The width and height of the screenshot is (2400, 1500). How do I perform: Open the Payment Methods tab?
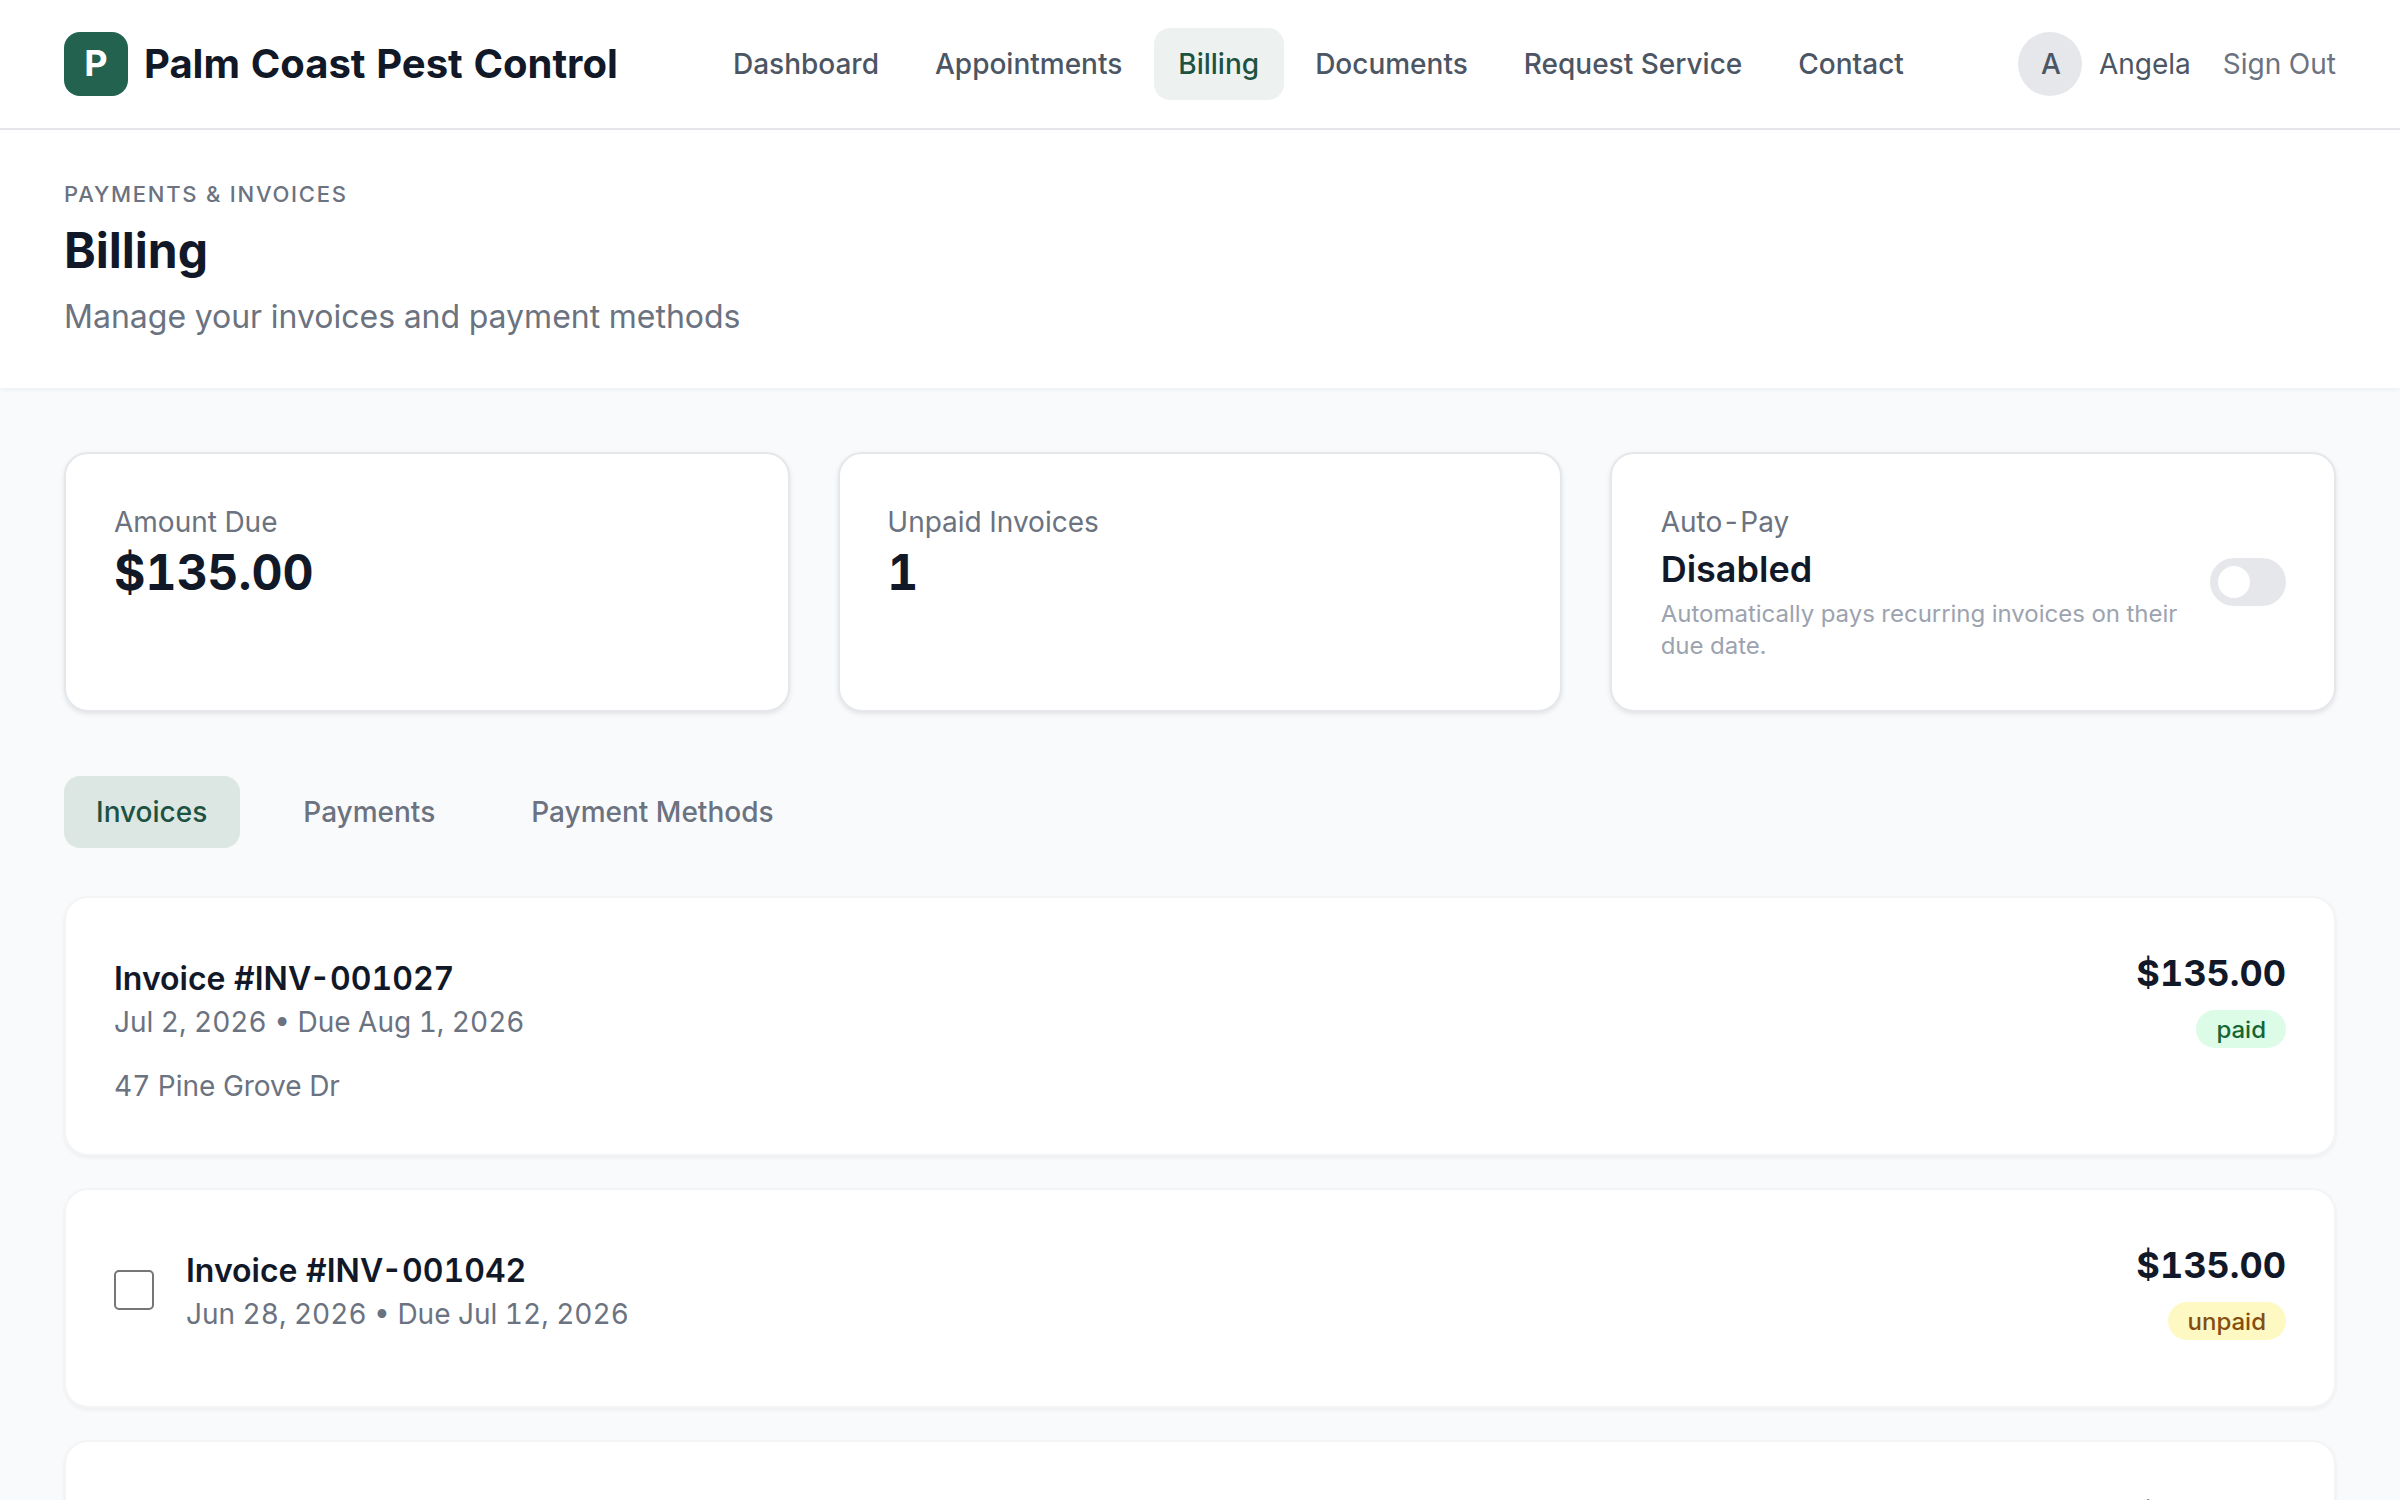(652, 812)
